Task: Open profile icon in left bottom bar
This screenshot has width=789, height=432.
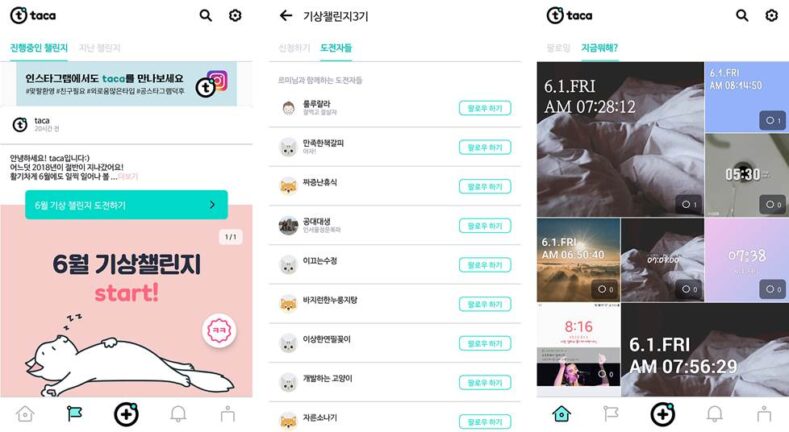Action: coord(227,414)
